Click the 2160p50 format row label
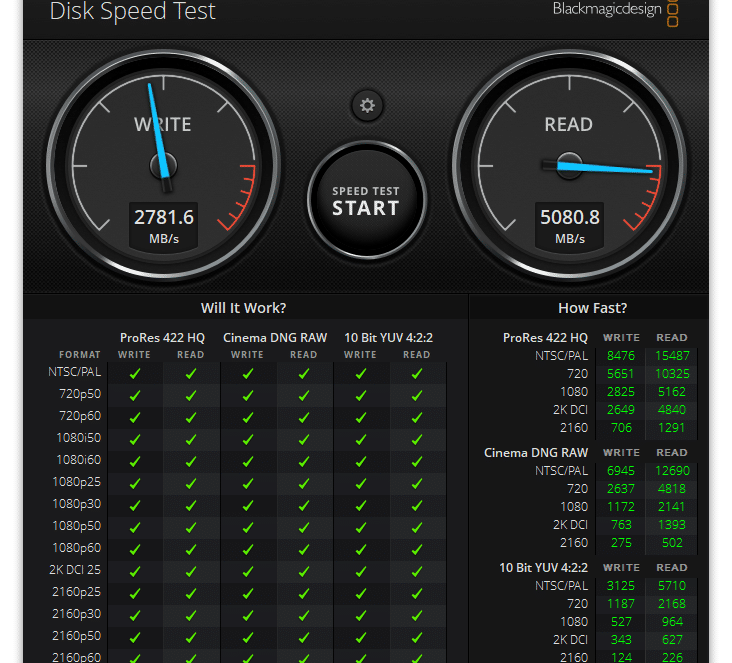Image resolution: width=732 pixels, height=663 pixels. (x=77, y=636)
